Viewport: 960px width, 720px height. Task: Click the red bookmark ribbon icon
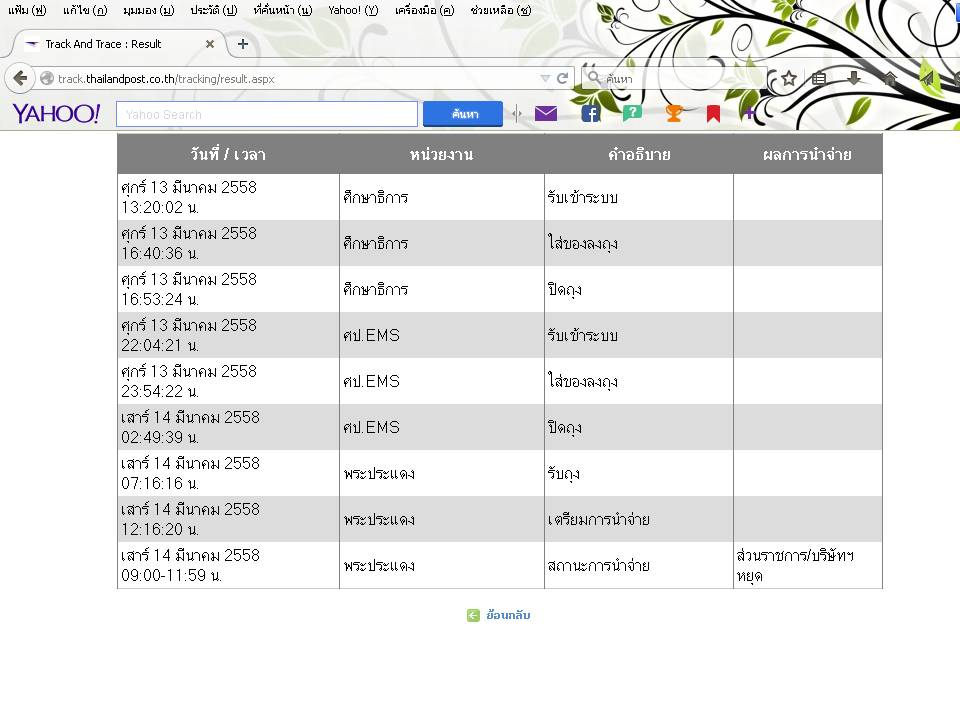(713, 114)
